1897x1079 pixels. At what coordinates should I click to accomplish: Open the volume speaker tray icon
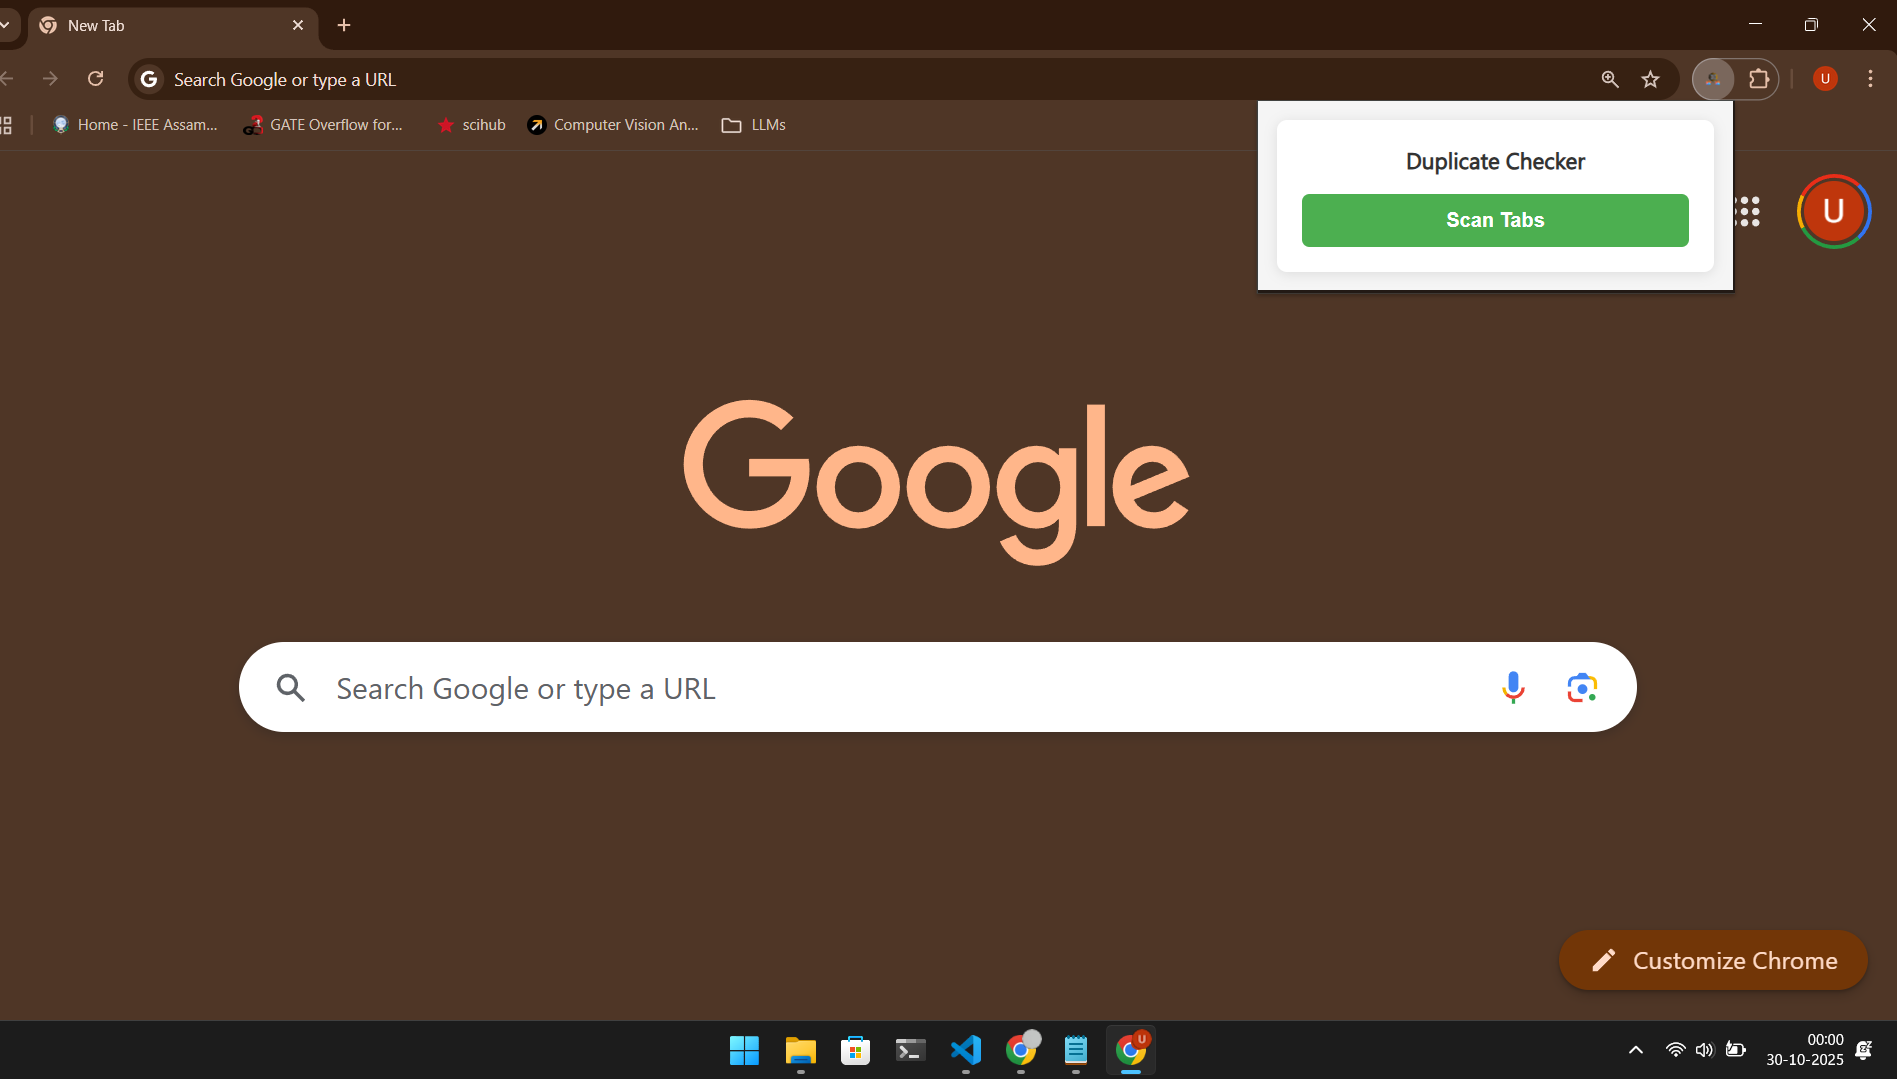[x=1705, y=1050]
